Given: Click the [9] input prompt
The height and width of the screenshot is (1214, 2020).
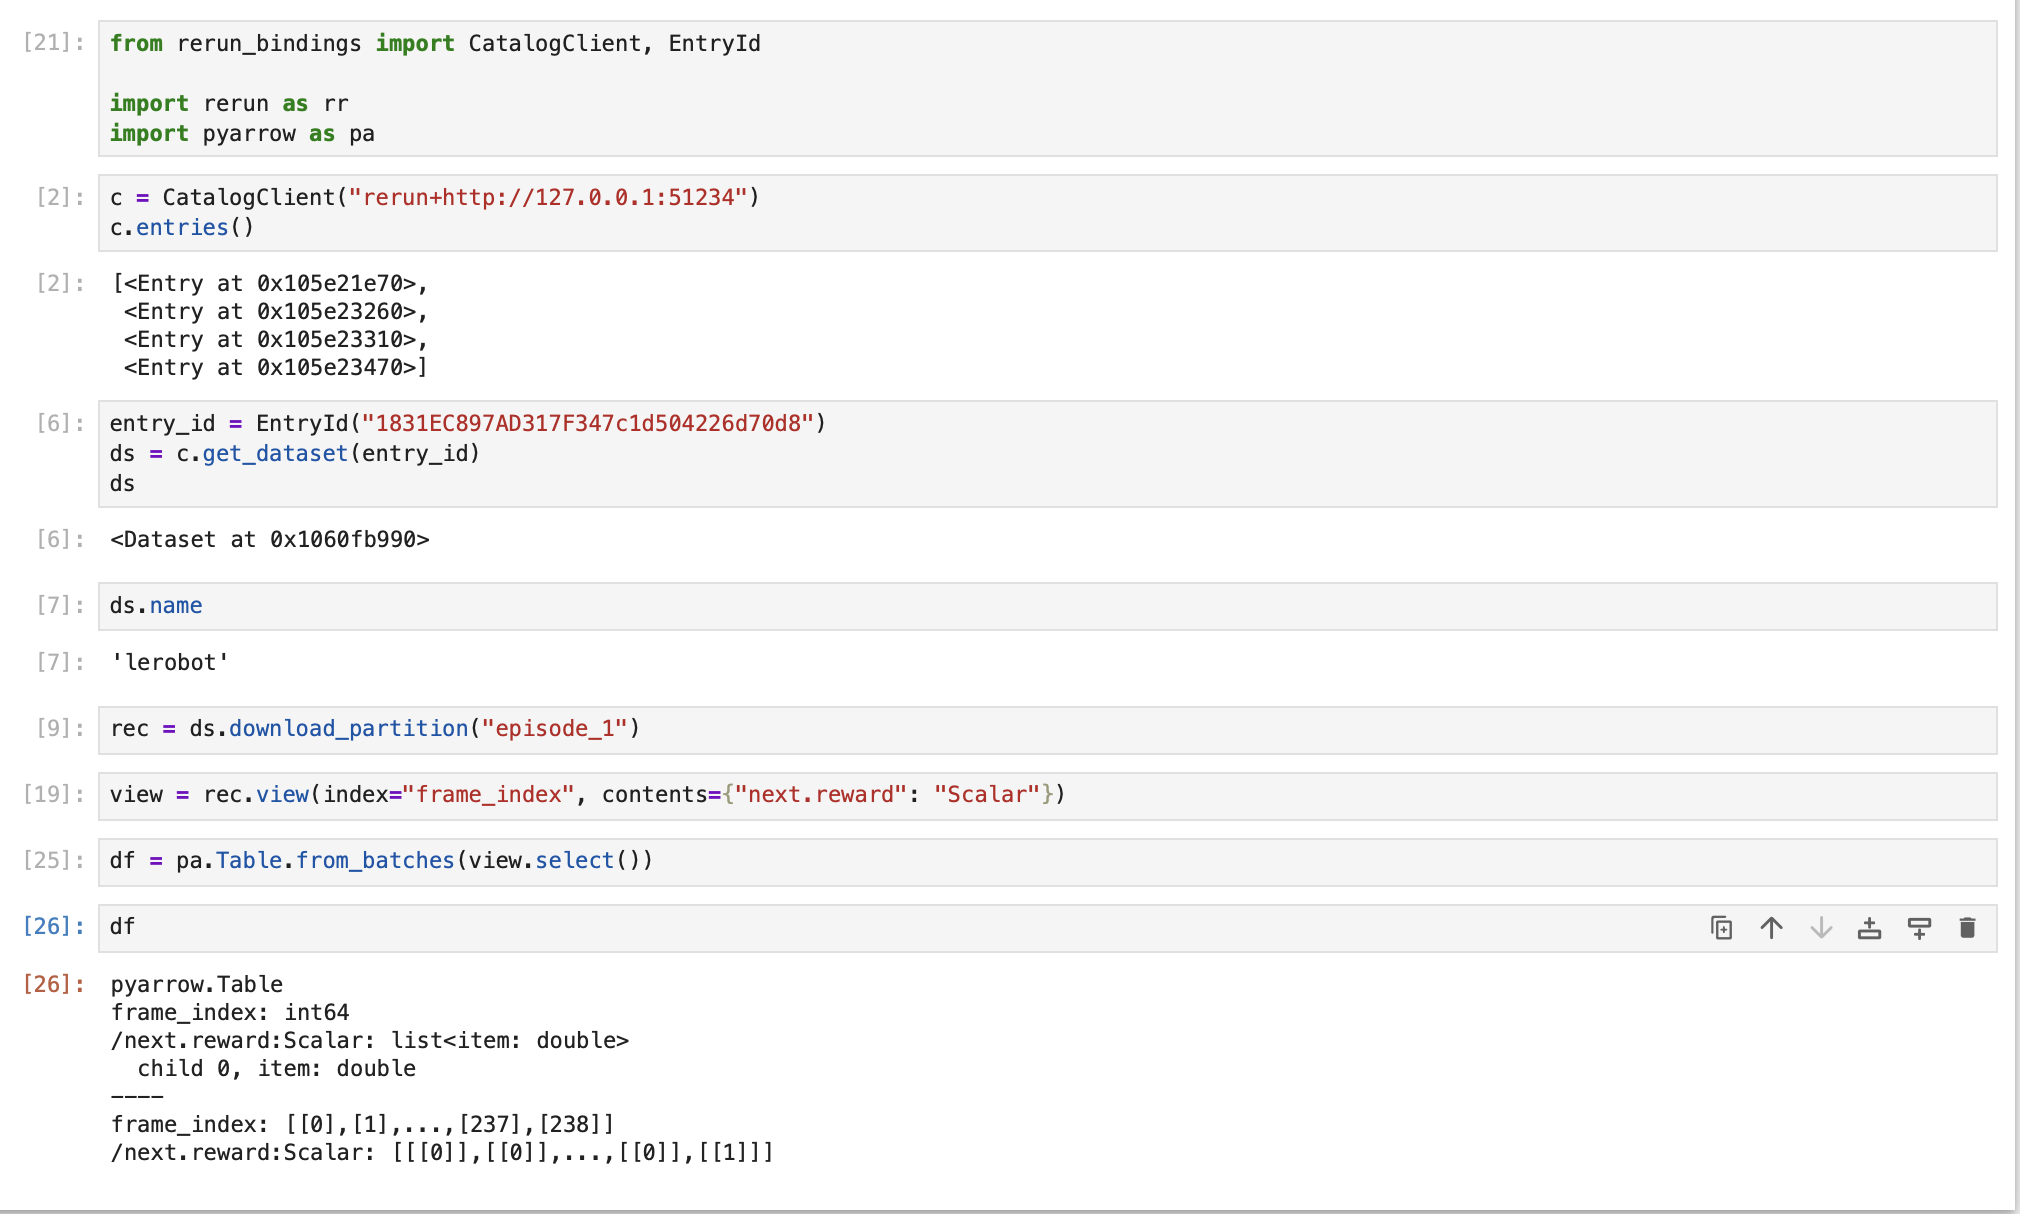Looking at the screenshot, I should click(59, 728).
